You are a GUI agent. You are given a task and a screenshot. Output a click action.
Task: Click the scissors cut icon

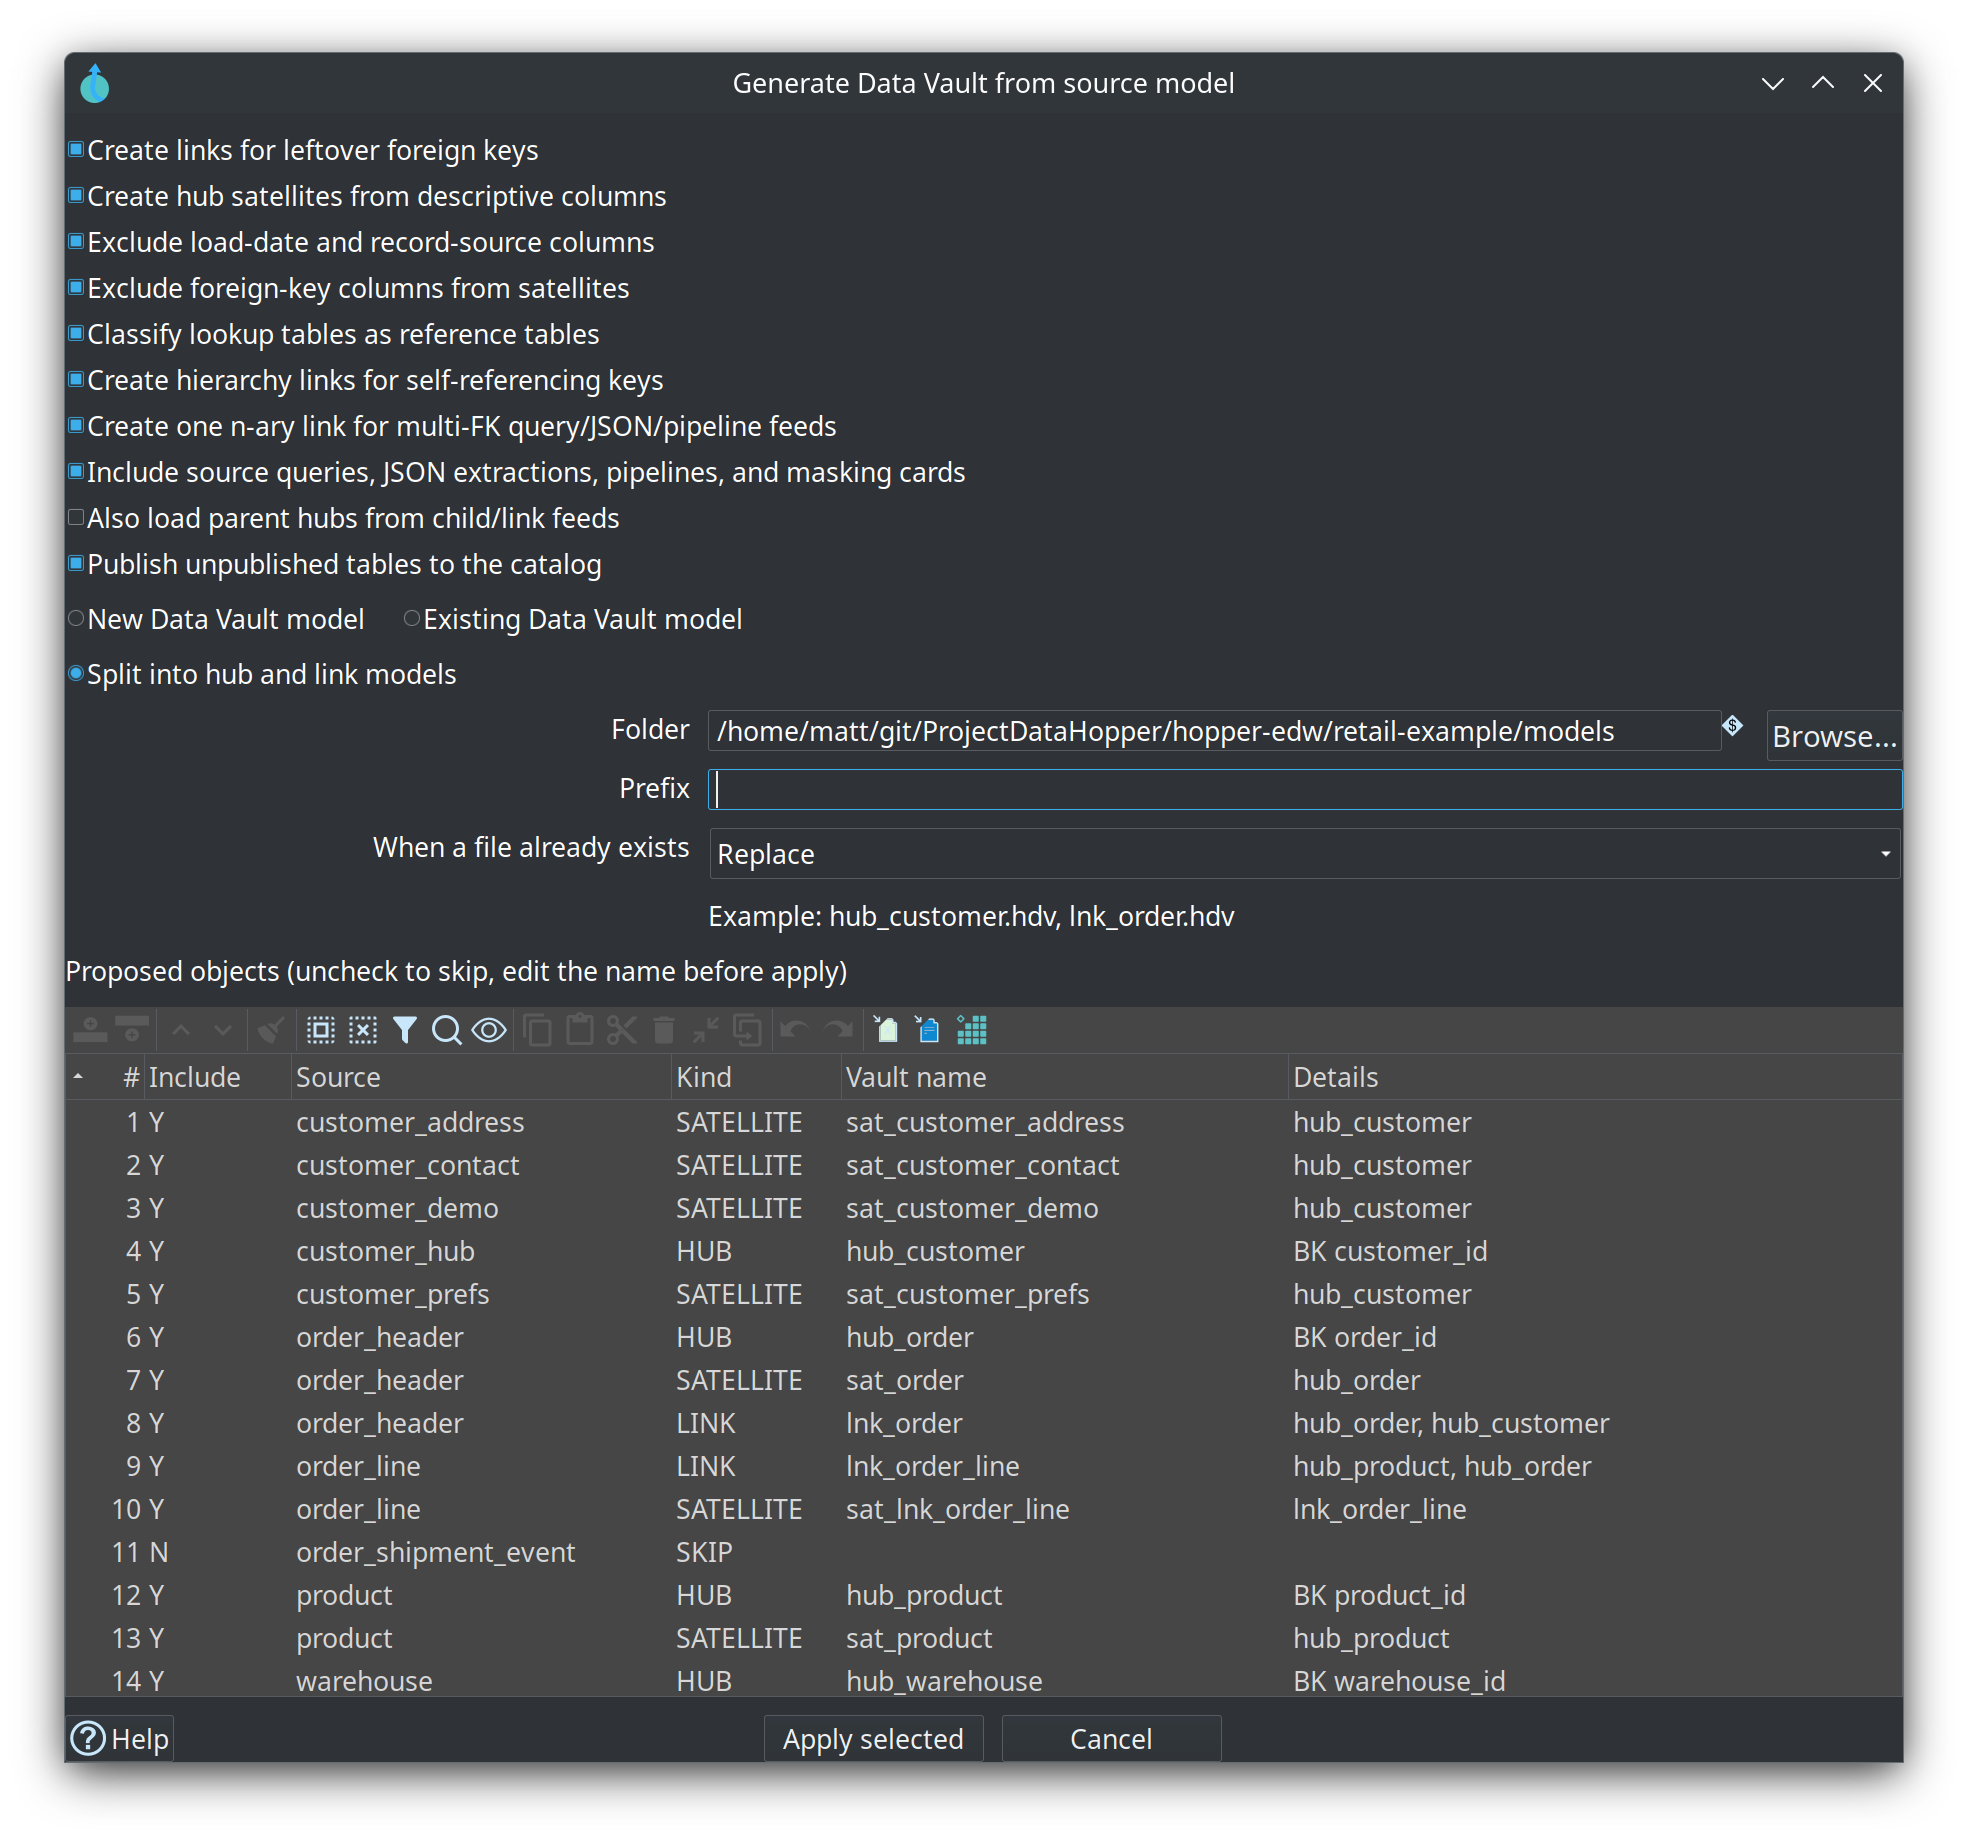[x=621, y=1030]
